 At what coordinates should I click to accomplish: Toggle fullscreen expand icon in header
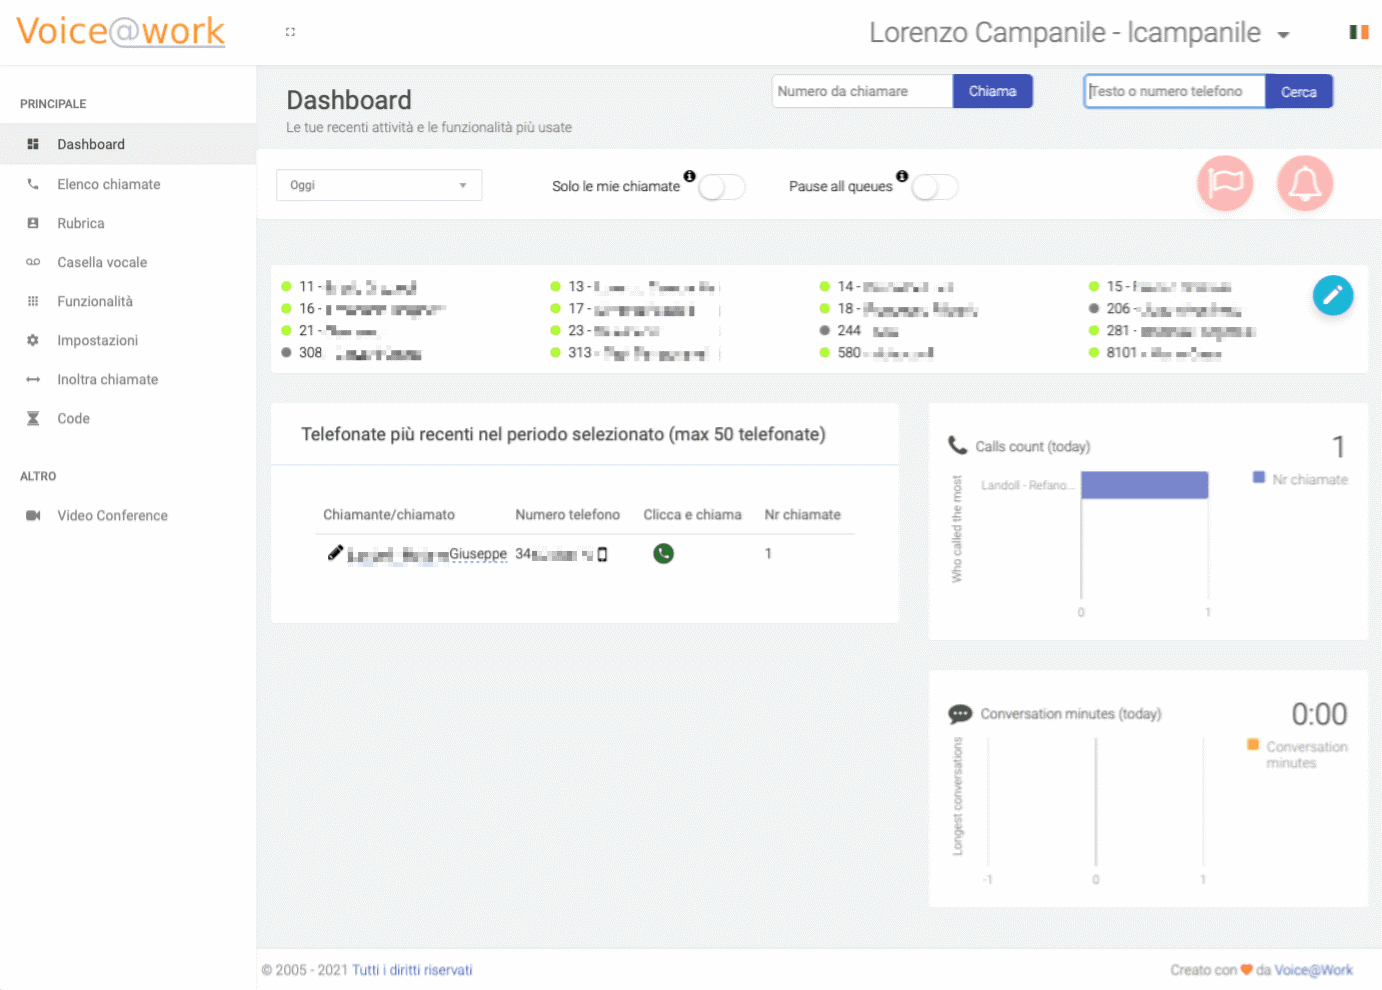pos(290,32)
